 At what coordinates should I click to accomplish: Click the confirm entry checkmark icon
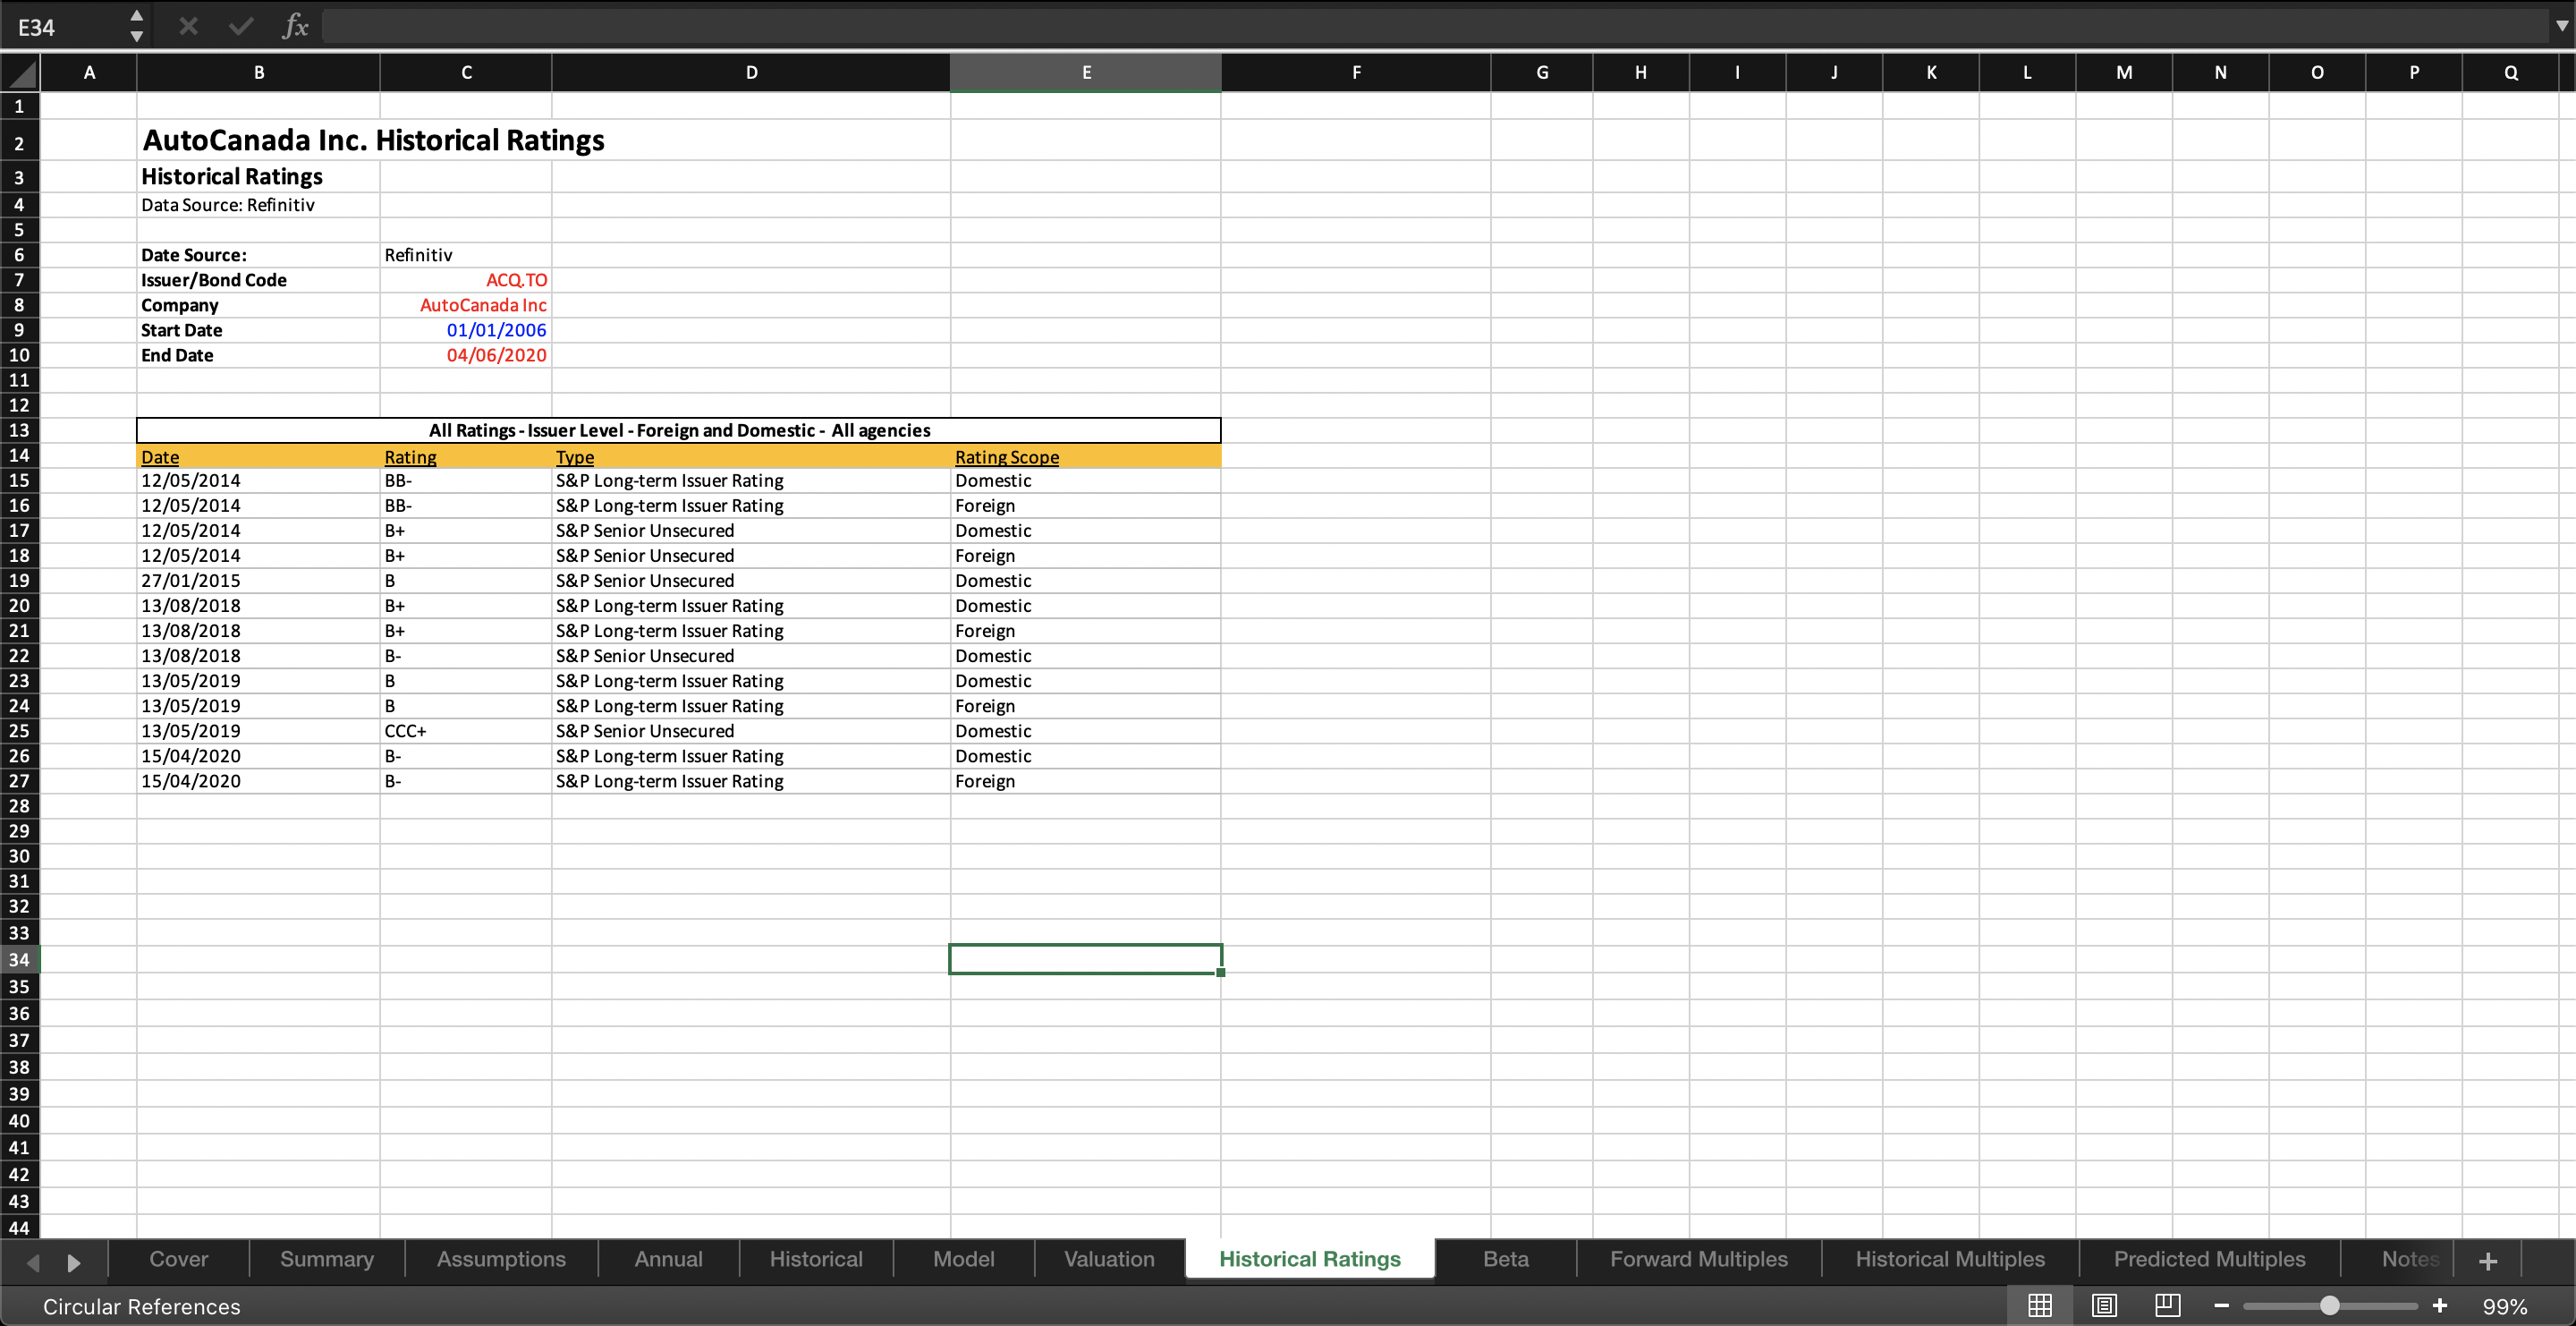coord(241,26)
